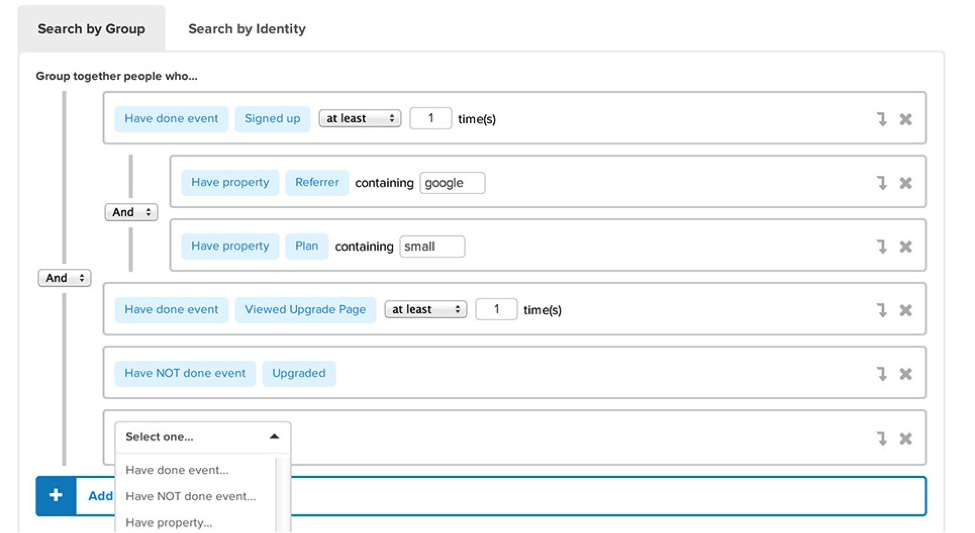The width and height of the screenshot is (975, 533).
Task: Click nest arrow icon on Viewed Upgrade Page row
Action: [x=882, y=310]
